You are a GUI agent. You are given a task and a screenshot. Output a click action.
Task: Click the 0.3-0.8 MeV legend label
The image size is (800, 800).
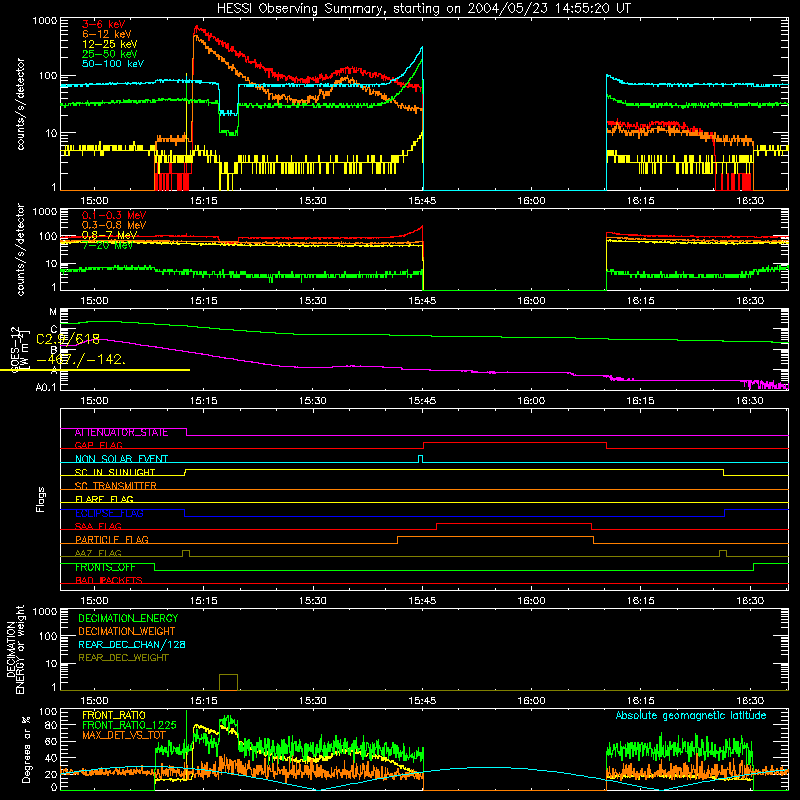click(114, 226)
